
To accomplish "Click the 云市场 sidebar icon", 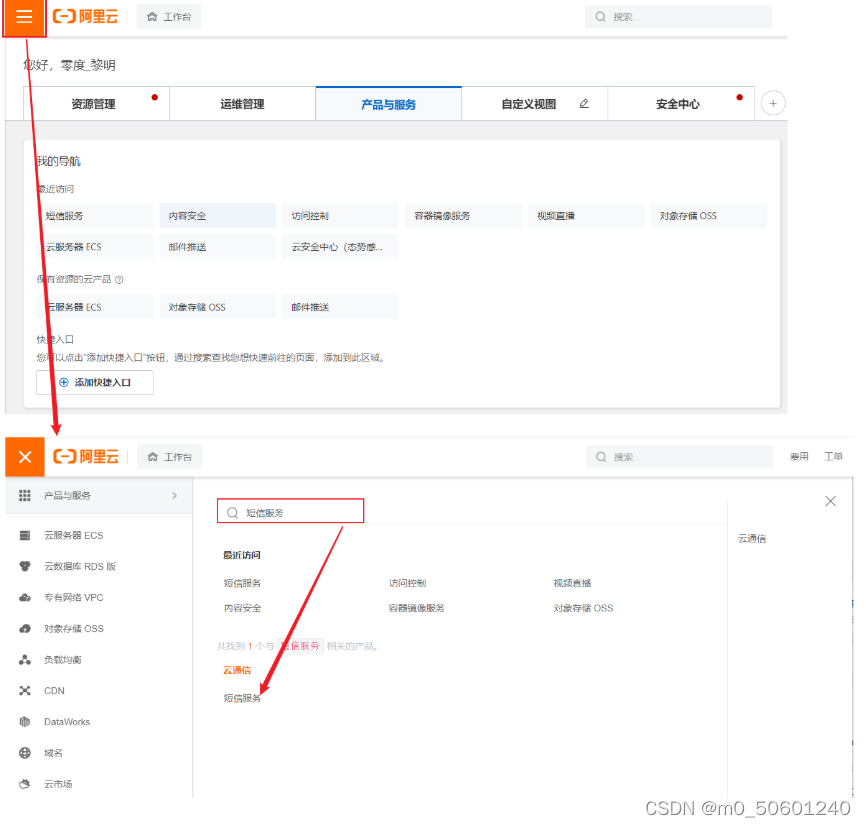I will (x=25, y=784).
